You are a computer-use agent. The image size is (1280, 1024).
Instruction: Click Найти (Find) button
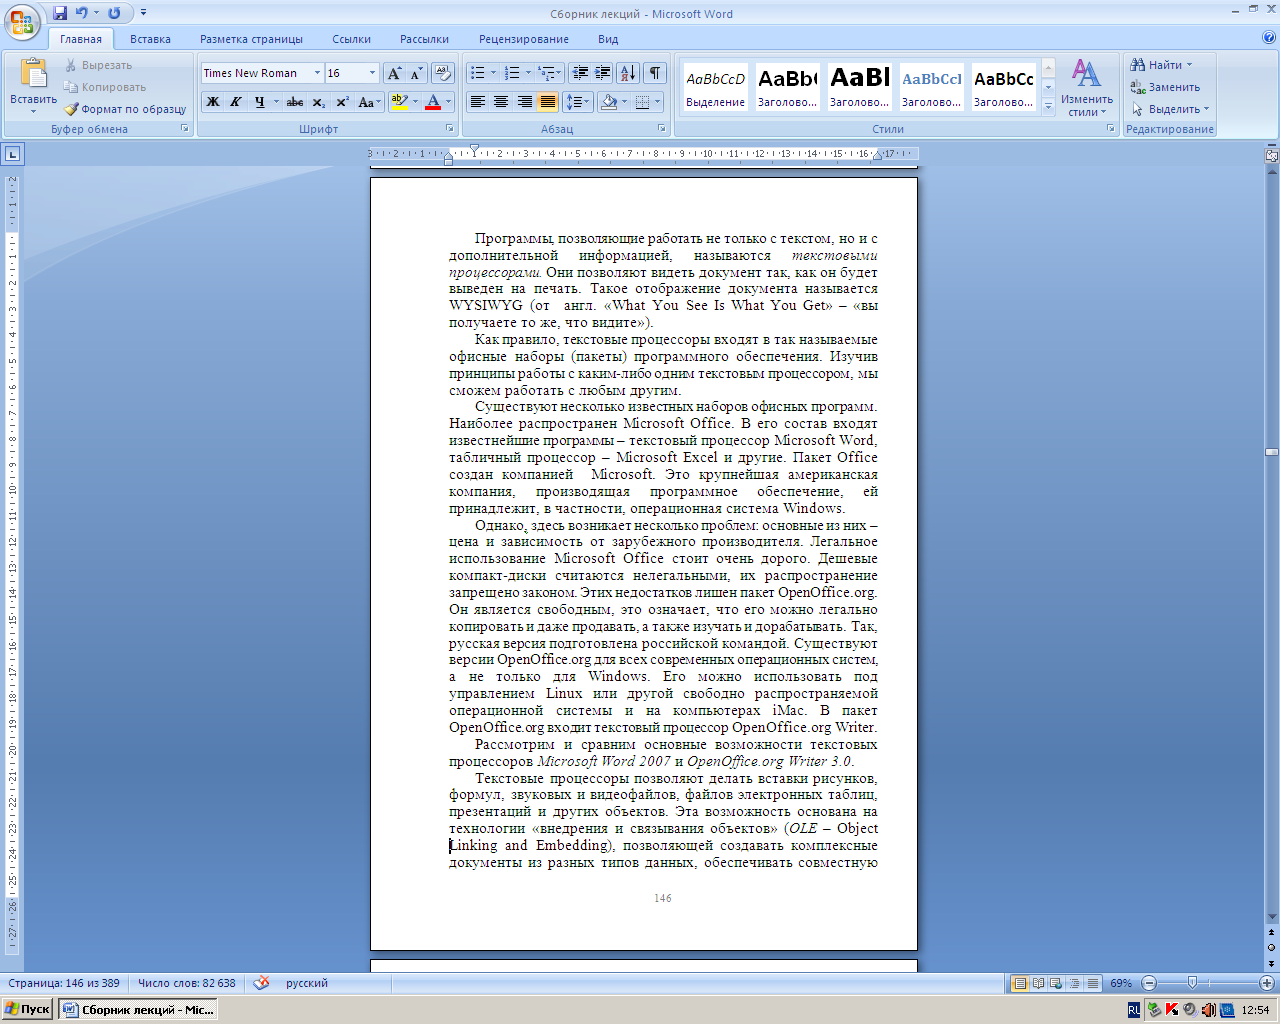1162,65
